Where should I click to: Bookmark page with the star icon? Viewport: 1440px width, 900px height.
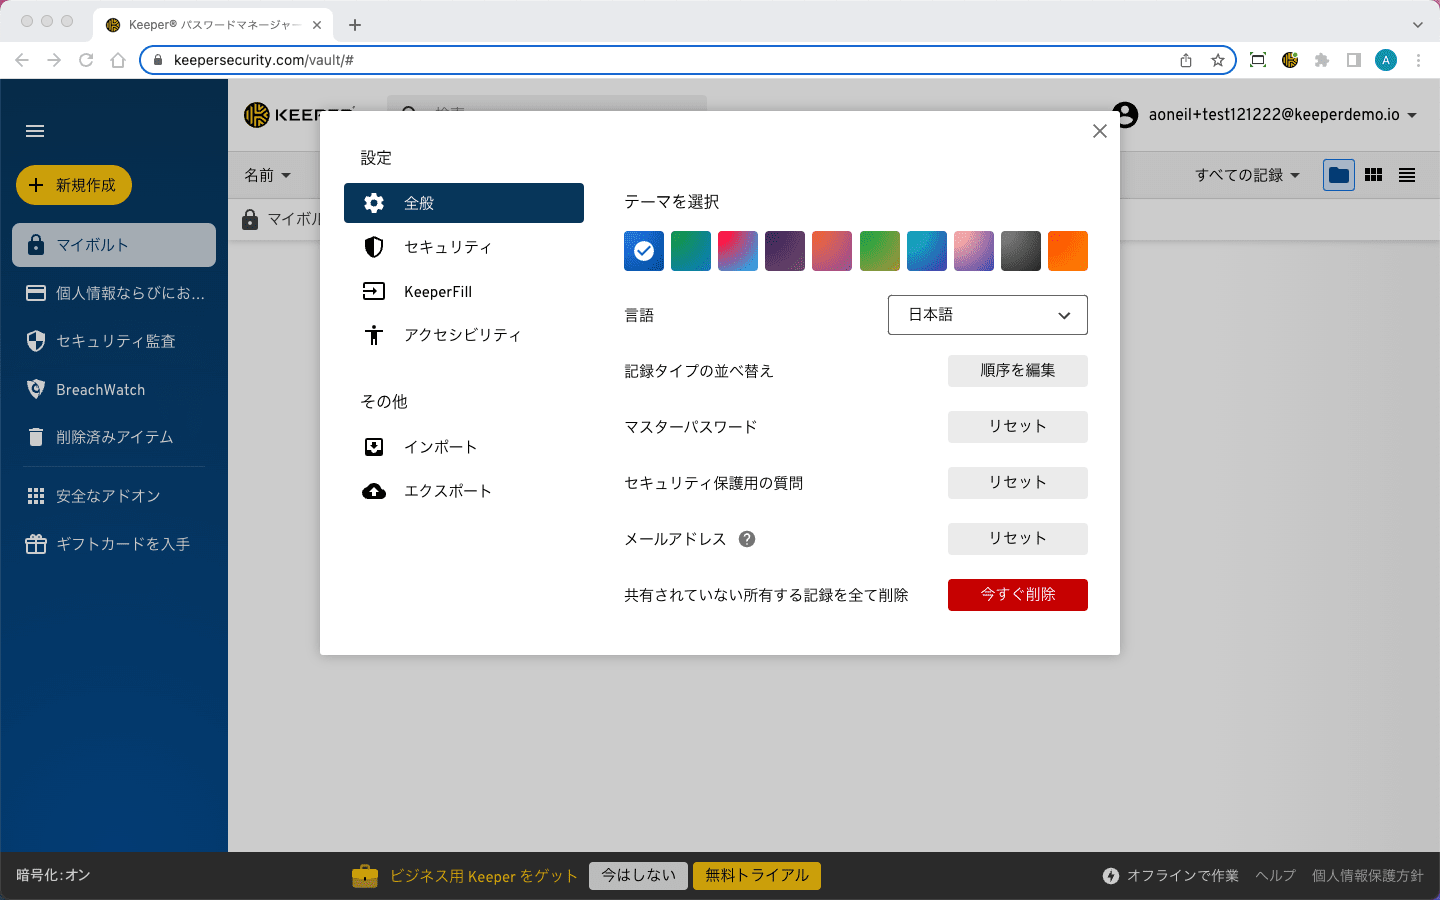pyautogui.click(x=1217, y=60)
